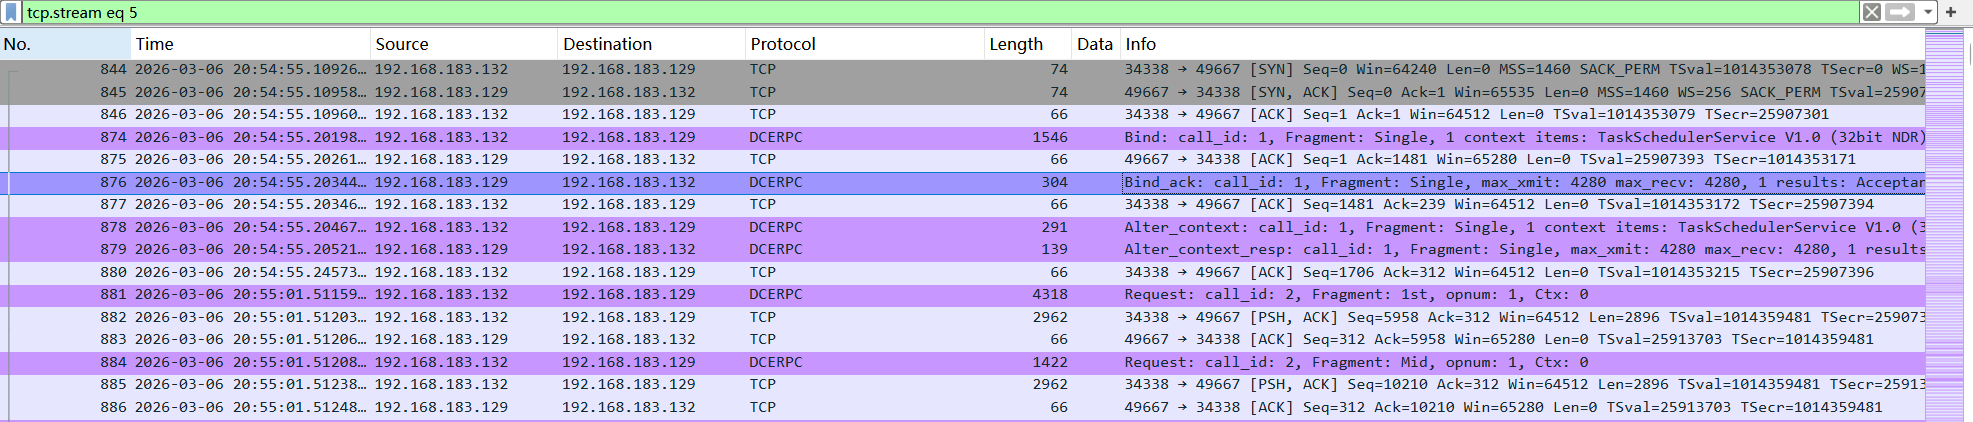This screenshot has height=422, width=1973.
Task: Click the Data column header
Action: [x=1095, y=44]
